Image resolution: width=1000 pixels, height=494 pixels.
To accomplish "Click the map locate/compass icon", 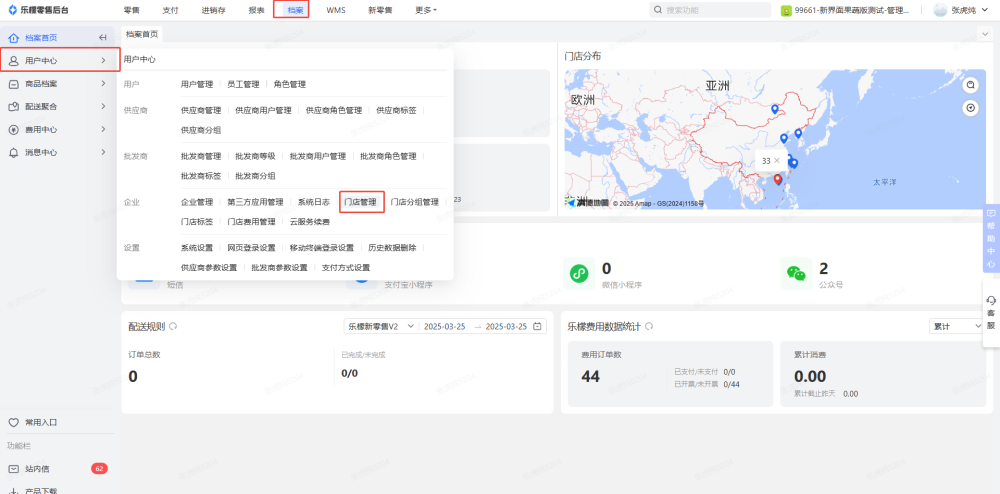I will (x=969, y=108).
